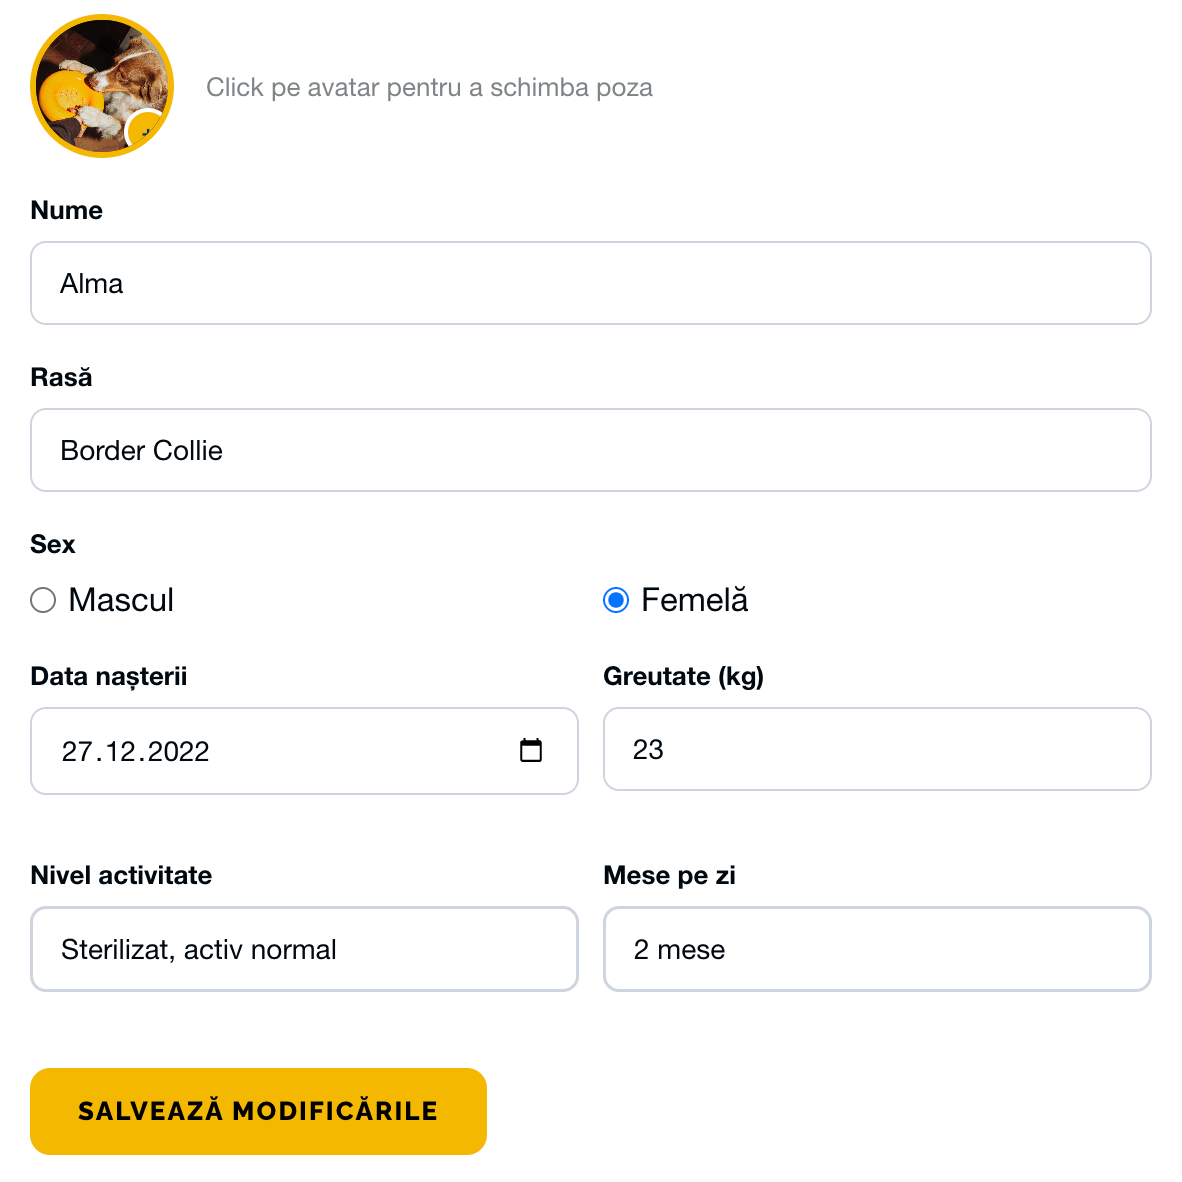The width and height of the screenshot is (1182, 1182).
Task: Click the Data nașterii field label
Action: 109,676
